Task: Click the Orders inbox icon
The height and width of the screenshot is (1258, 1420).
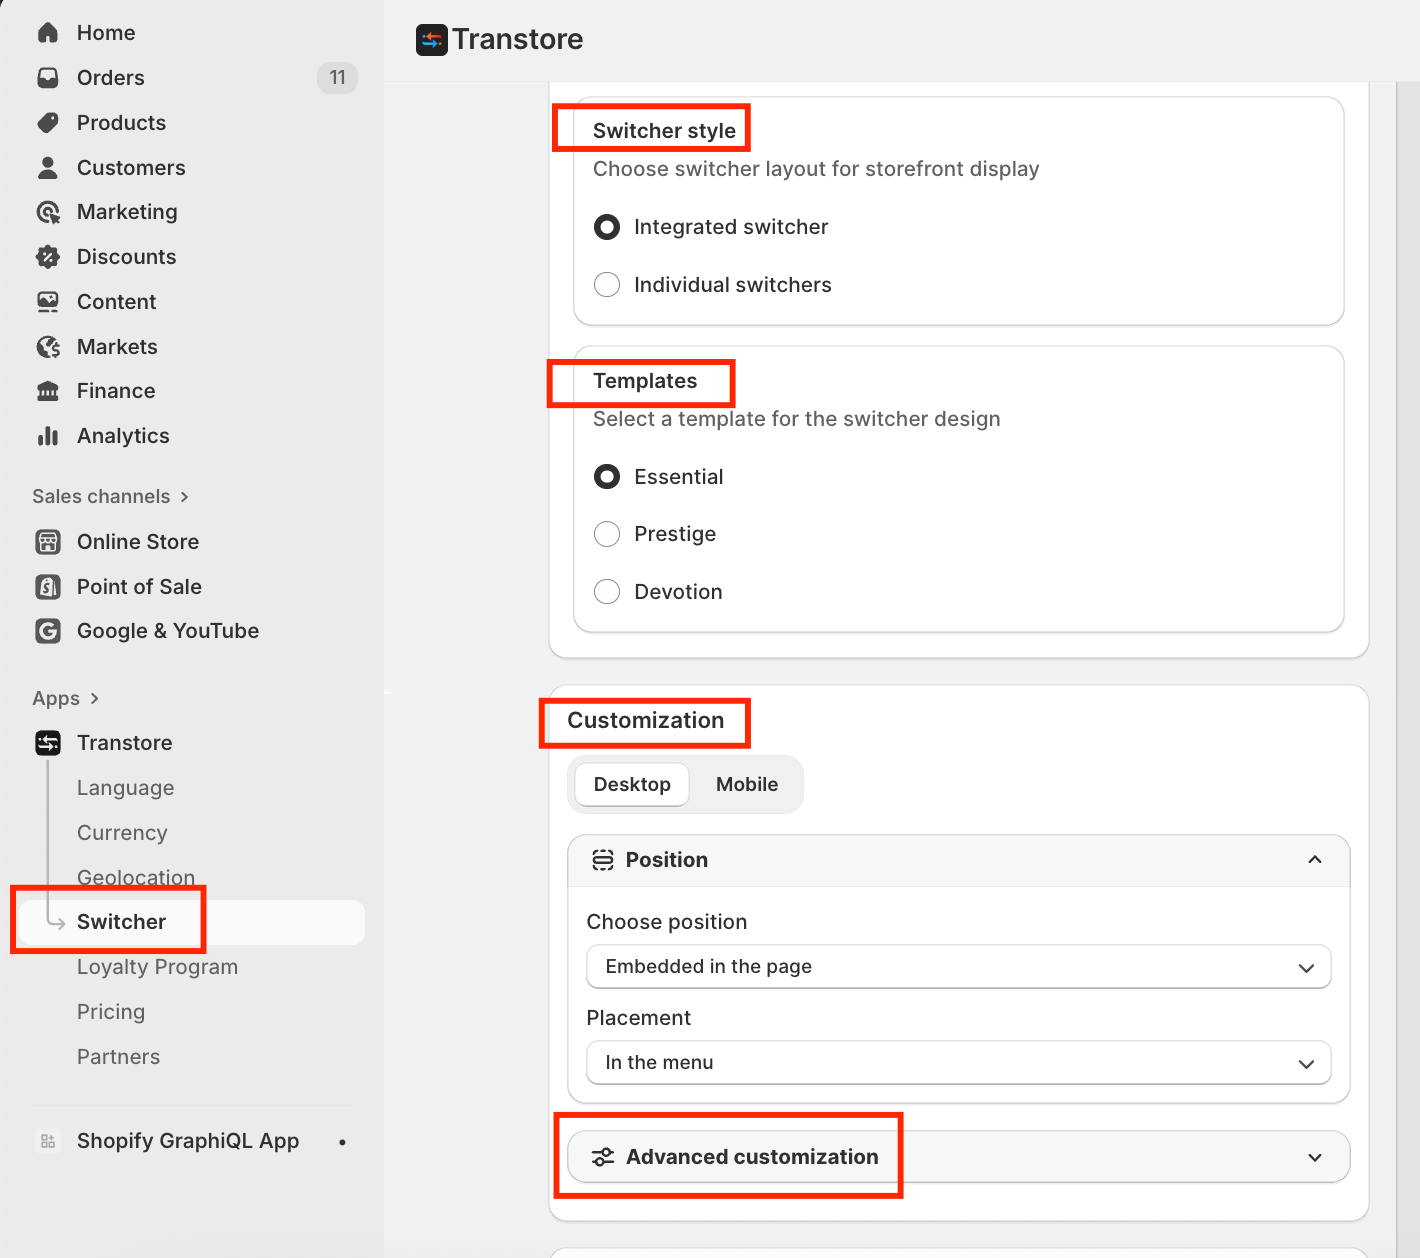Action: (48, 78)
